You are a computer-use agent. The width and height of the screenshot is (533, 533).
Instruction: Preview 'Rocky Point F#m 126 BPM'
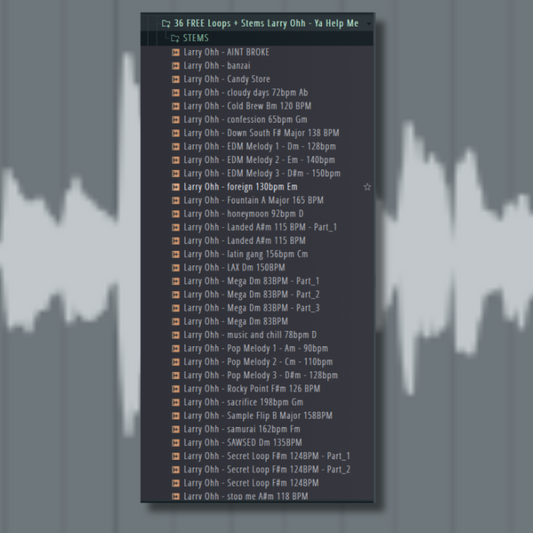pyautogui.click(x=252, y=389)
